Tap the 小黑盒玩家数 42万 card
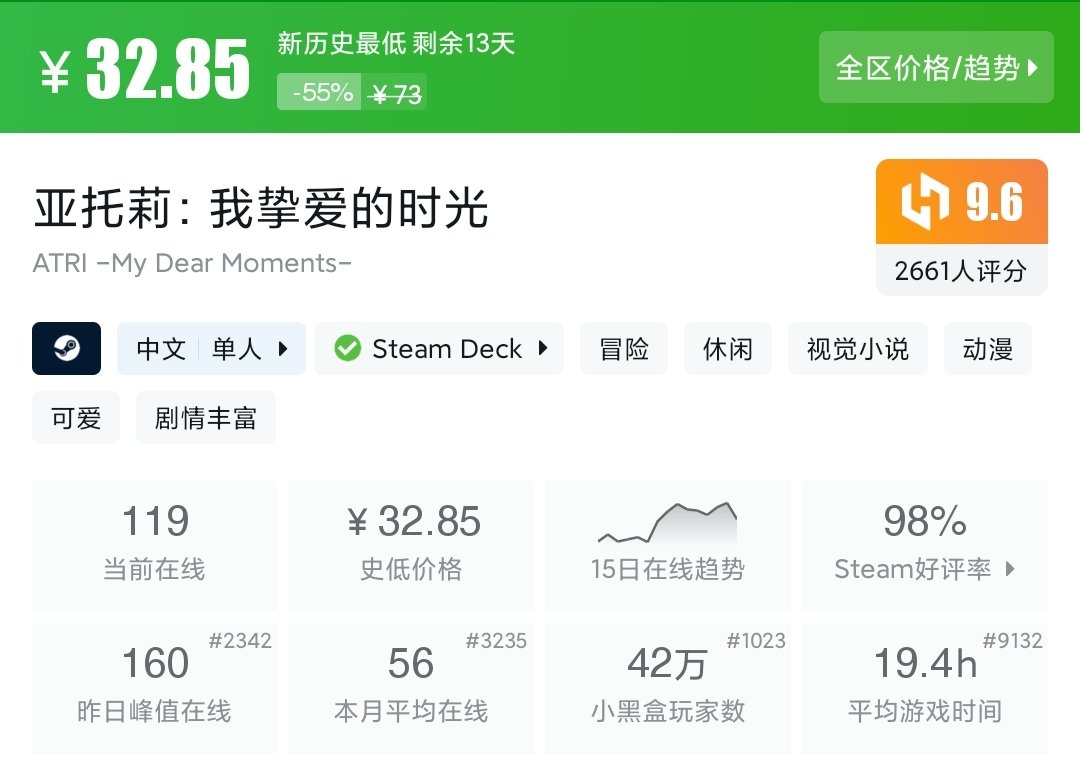The width and height of the screenshot is (1080, 769). pos(667,687)
